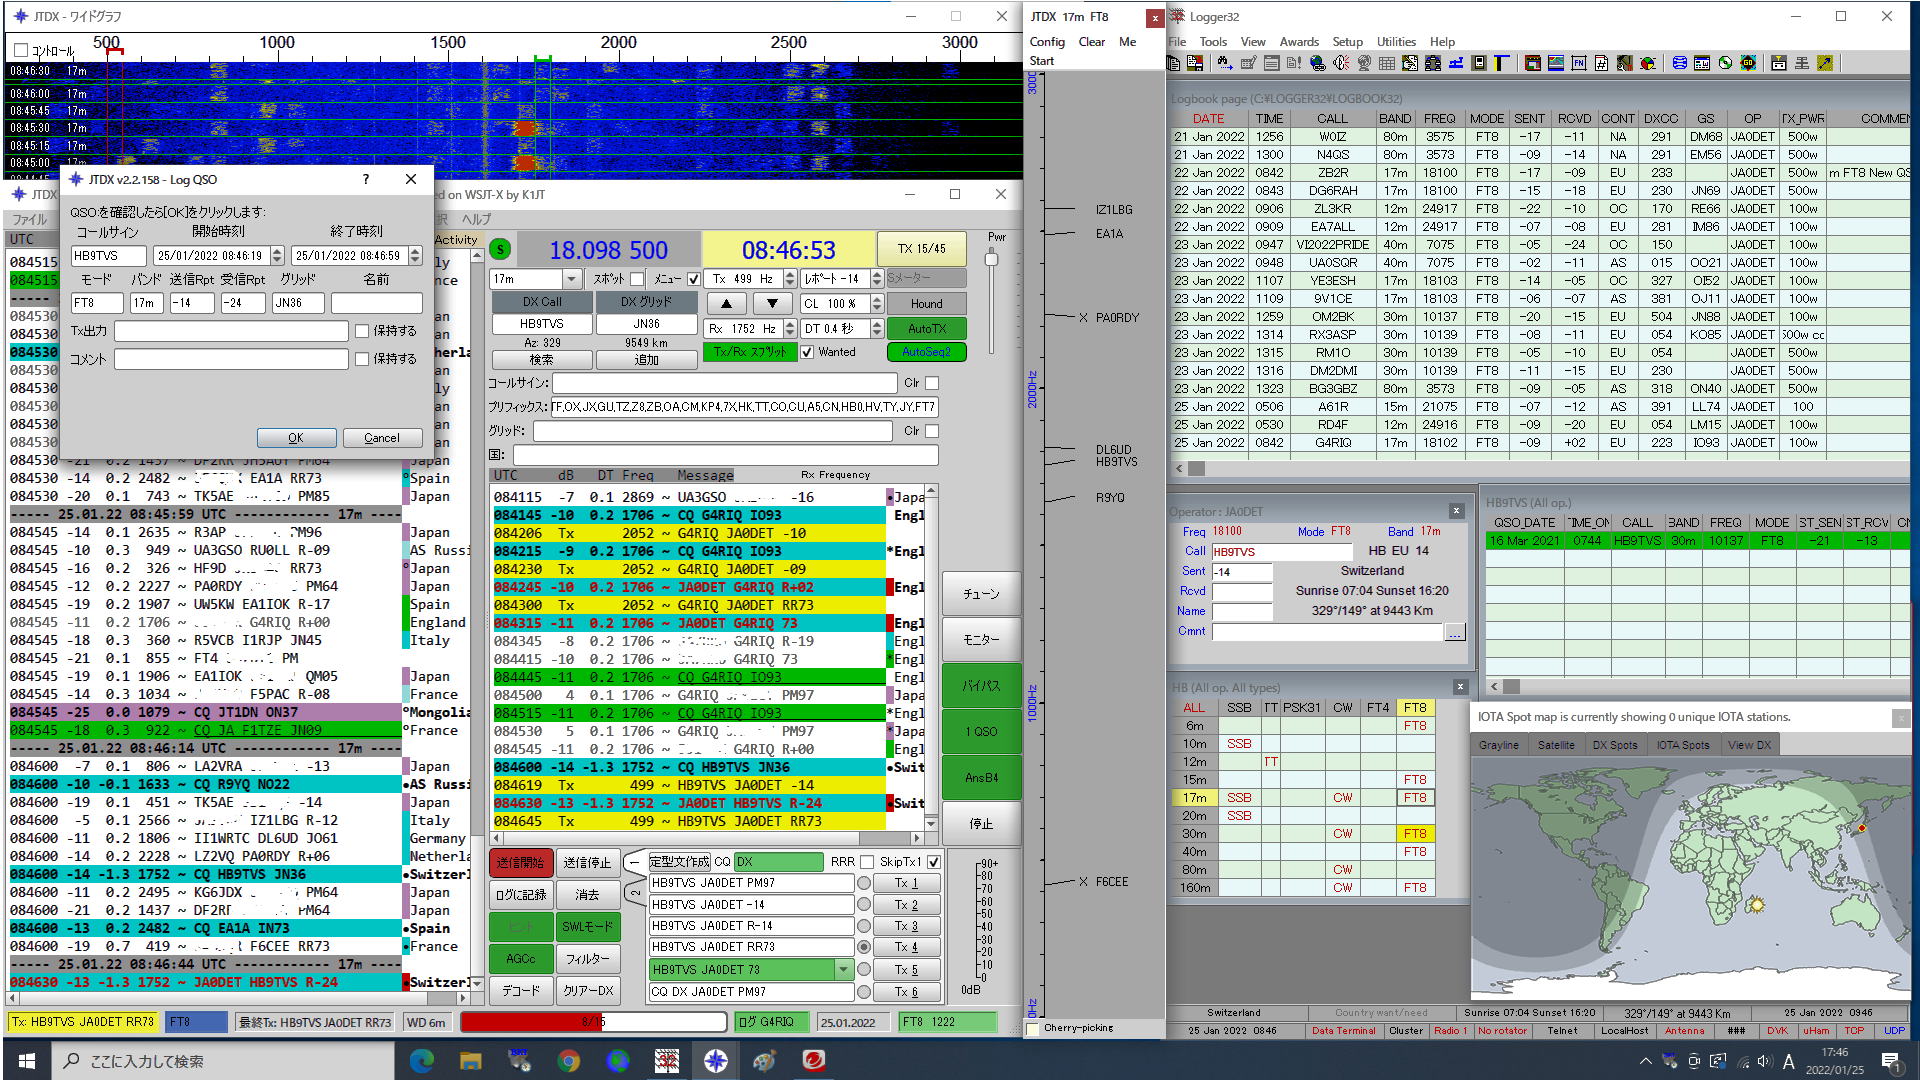Click the green S status indicator in JTDX
Viewport: 1920px width, 1080px height.
pos(500,249)
